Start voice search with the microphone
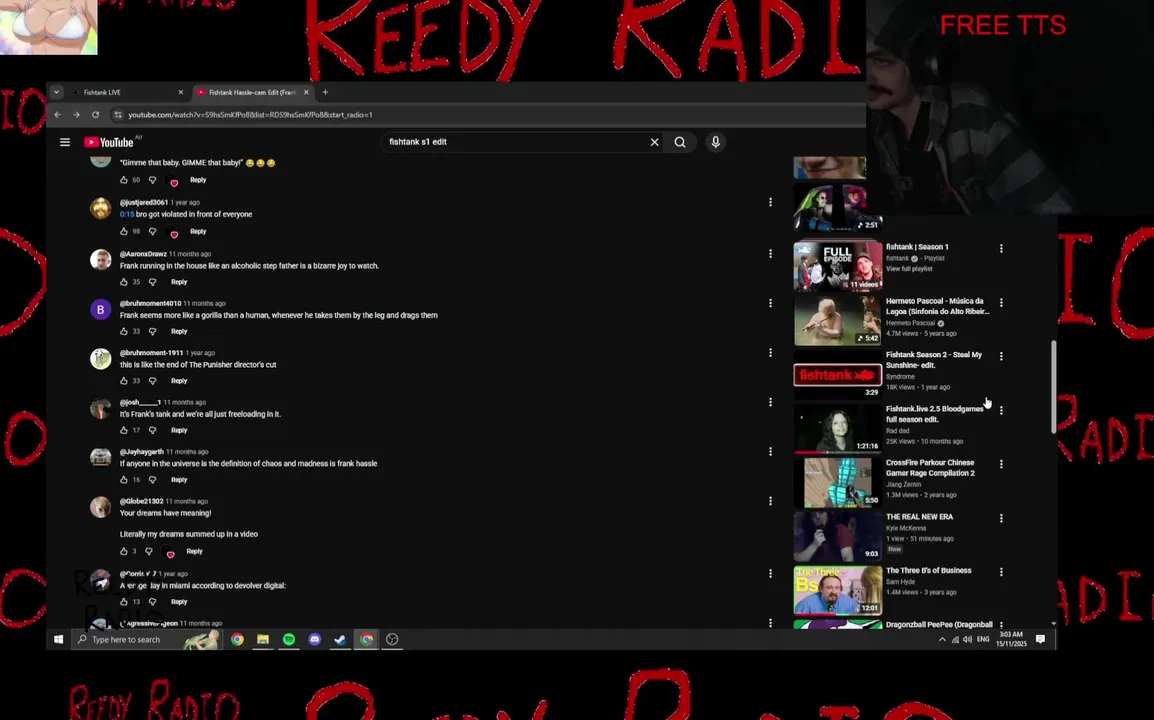The width and height of the screenshot is (1154, 720). coord(715,142)
